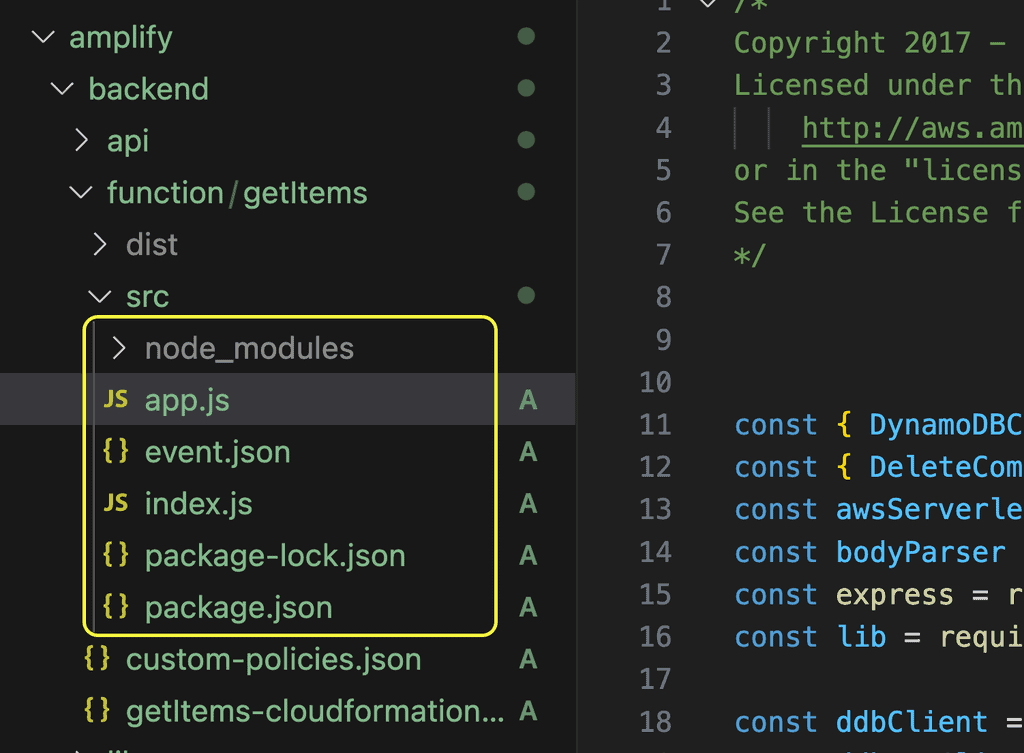Open the index.js file

[x=198, y=504]
